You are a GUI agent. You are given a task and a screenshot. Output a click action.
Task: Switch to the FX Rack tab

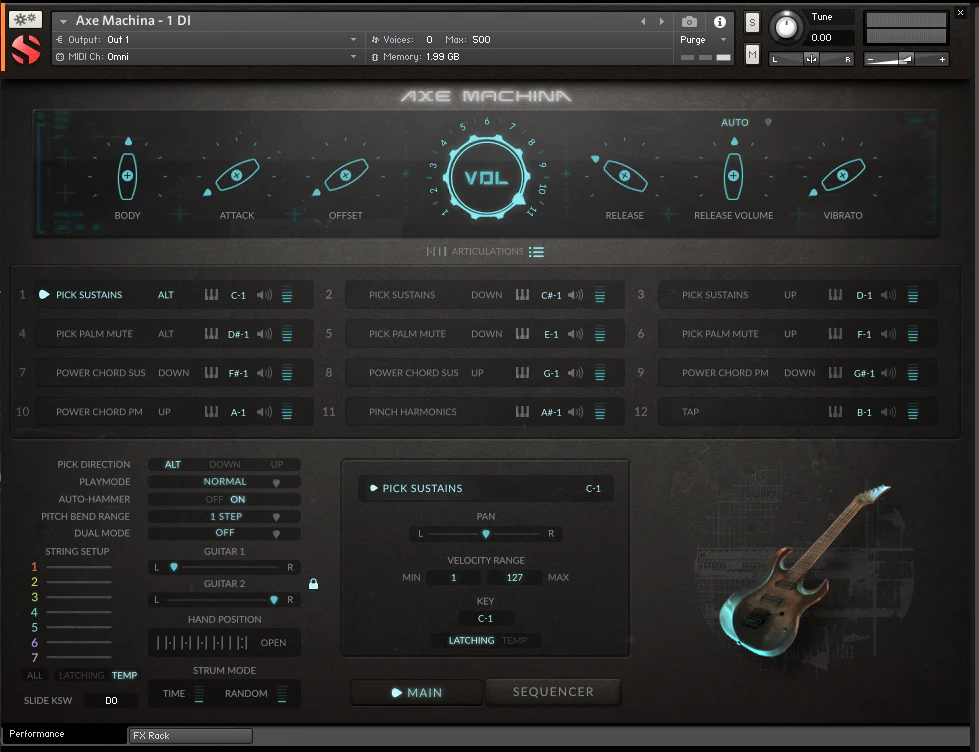(190, 734)
